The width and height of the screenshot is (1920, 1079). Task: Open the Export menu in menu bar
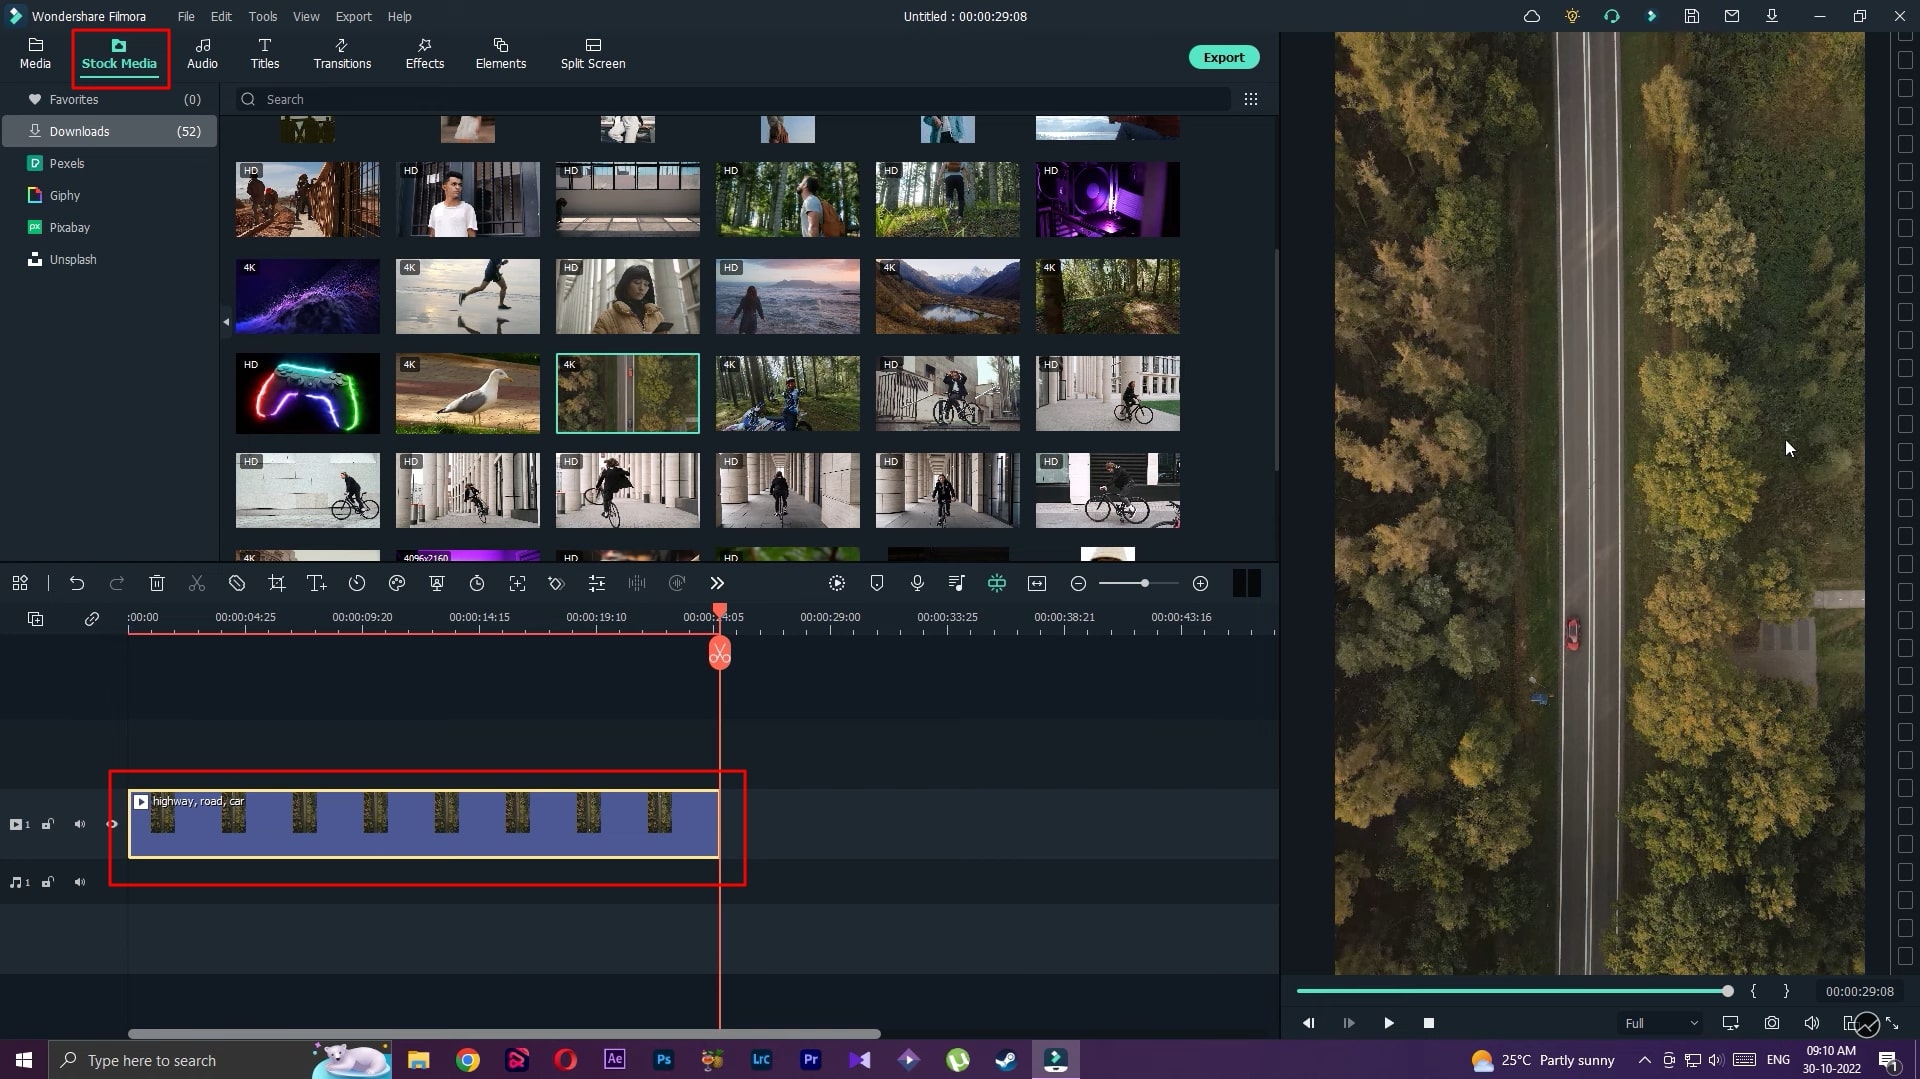tap(353, 16)
